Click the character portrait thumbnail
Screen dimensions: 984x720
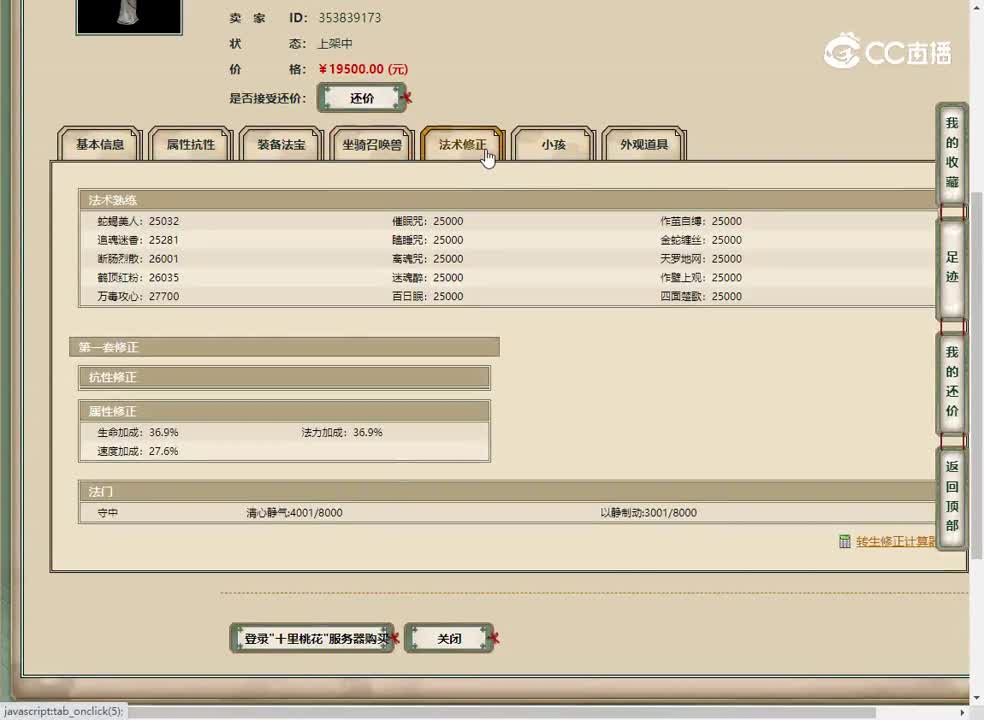[129, 16]
